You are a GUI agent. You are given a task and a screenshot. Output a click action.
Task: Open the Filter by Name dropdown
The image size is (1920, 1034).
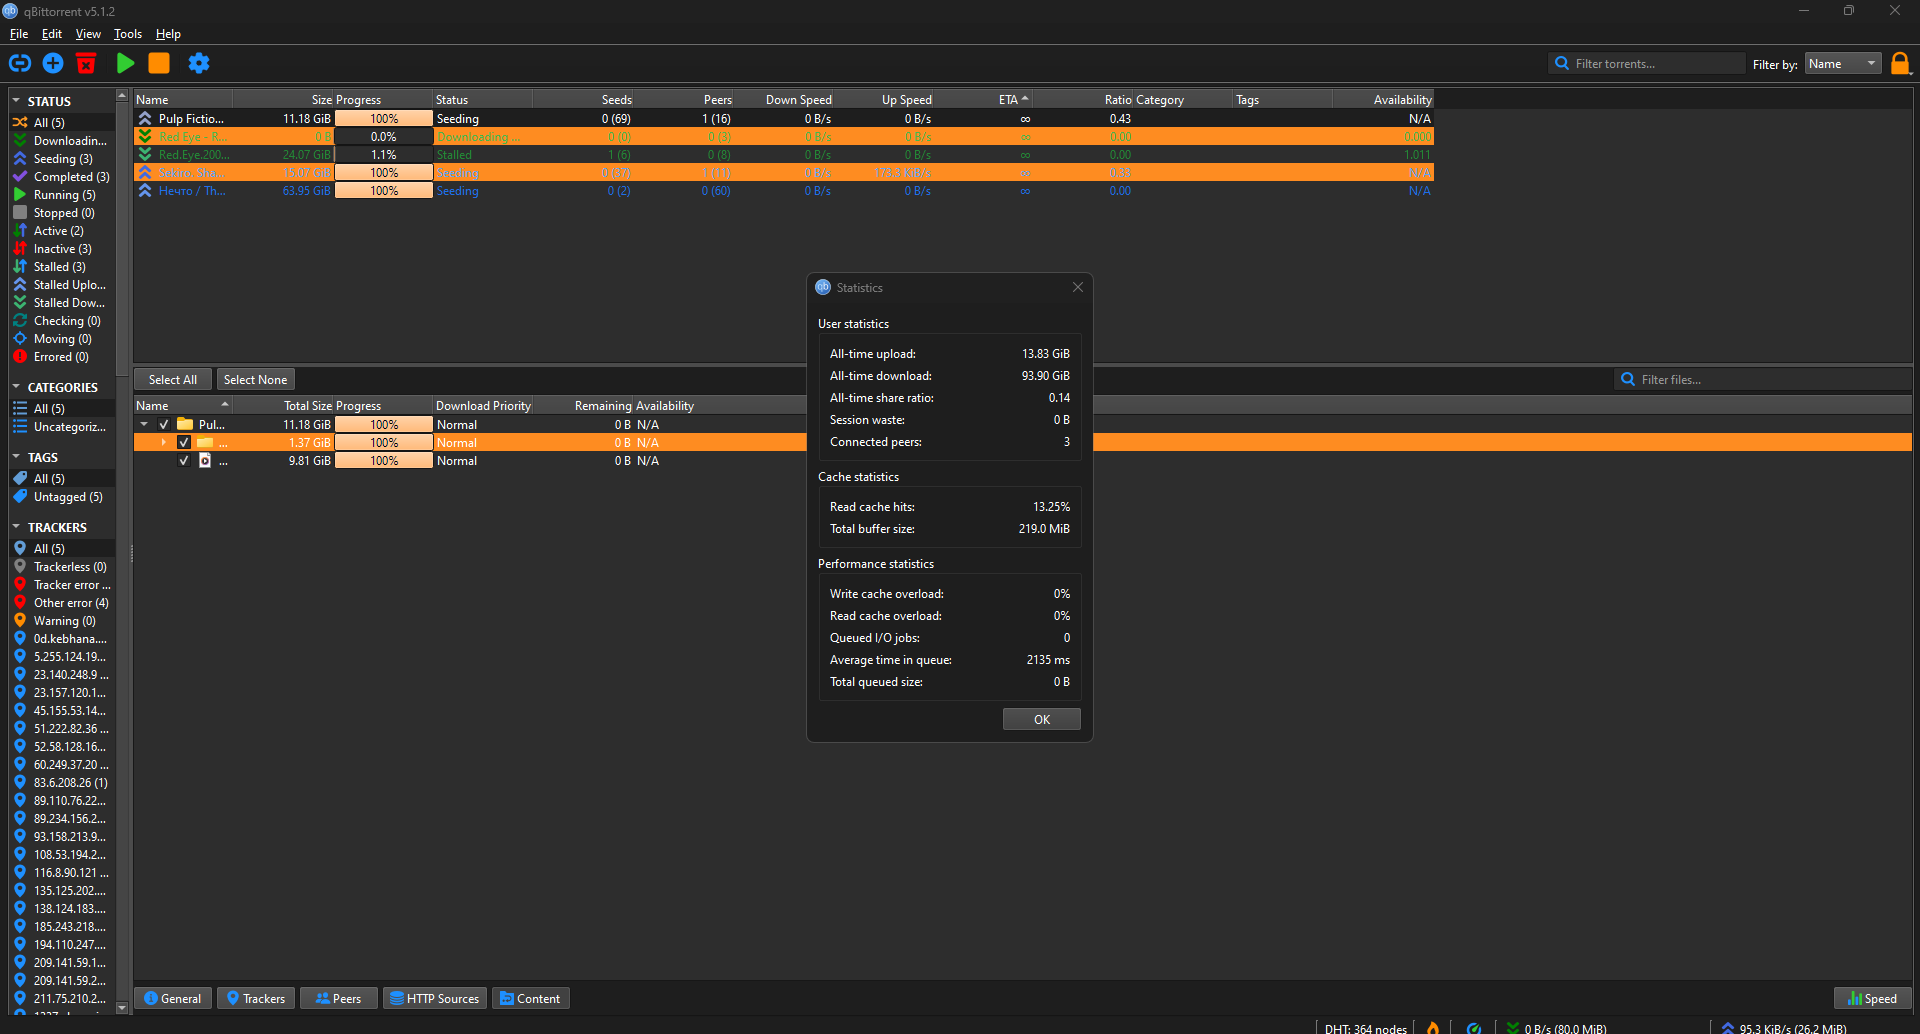click(1842, 64)
